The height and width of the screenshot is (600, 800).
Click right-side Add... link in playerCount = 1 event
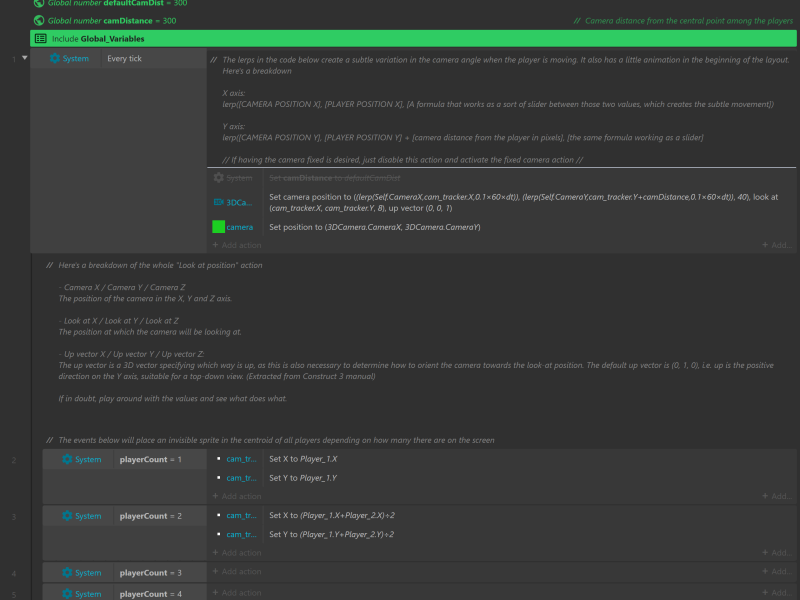pyautogui.click(x=777, y=496)
